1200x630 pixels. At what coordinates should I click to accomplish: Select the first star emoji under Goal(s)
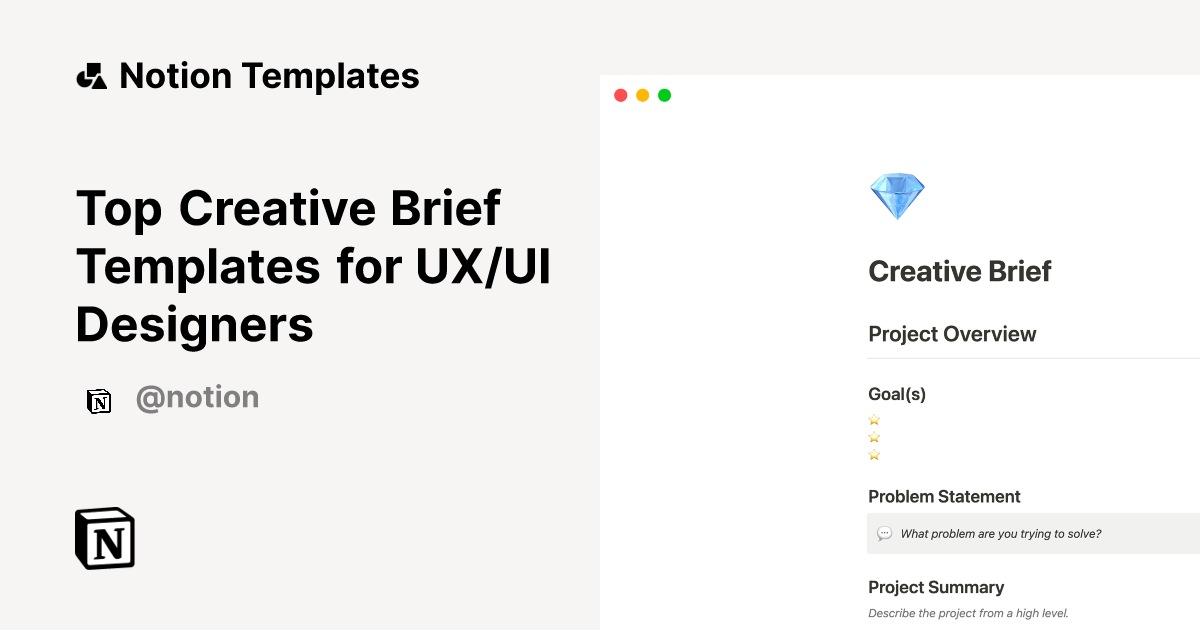(874, 420)
